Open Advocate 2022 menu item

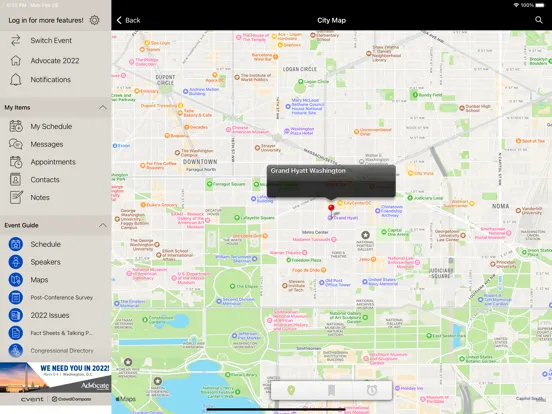tap(56, 61)
